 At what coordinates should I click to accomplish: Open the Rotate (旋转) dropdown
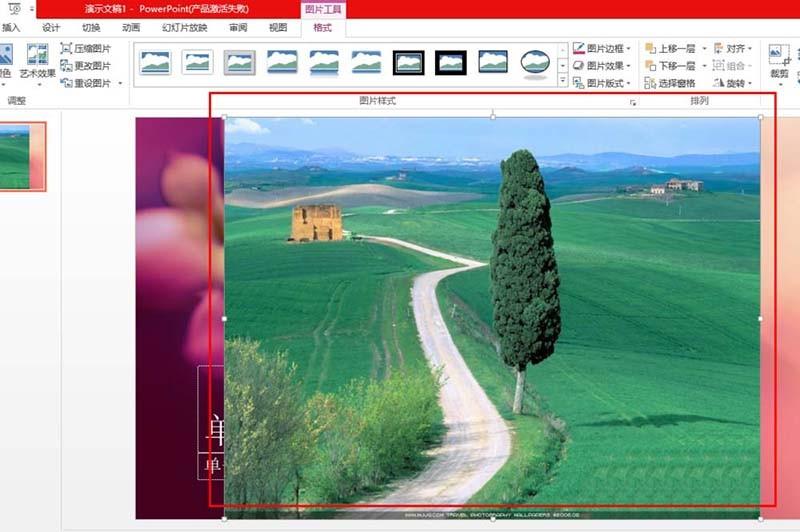[x=734, y=83]
